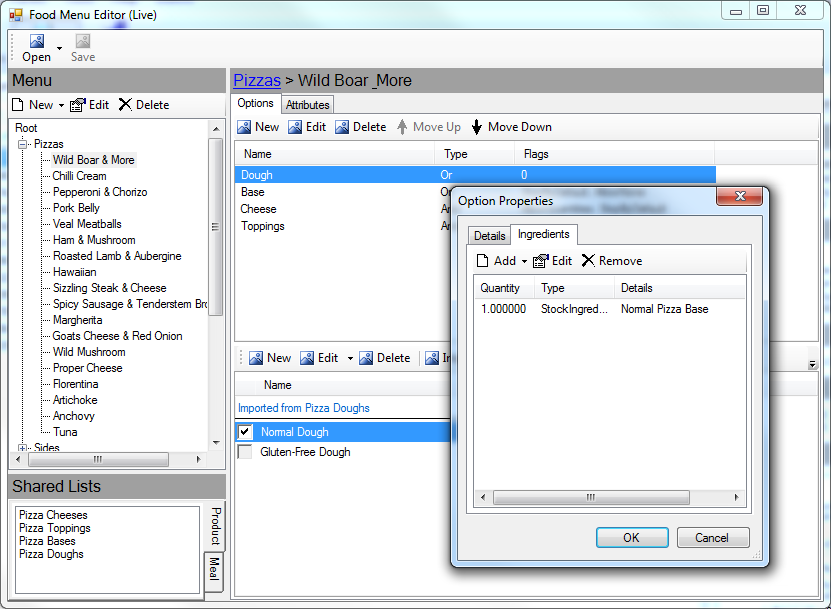Viewport: 831px width, 609px height.
Task: Switch to the Attributes tab
Action: coord(307,105)
